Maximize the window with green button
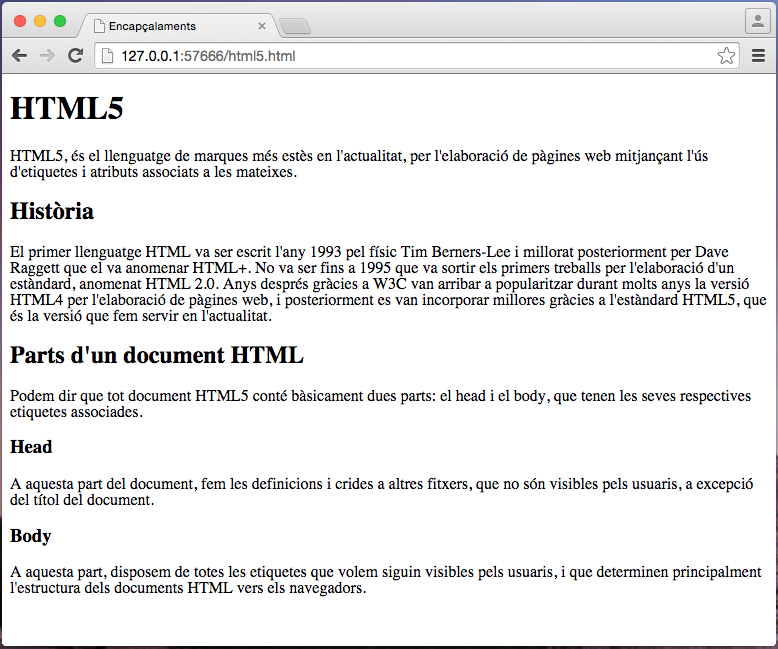This screenshot has width=778, height=649. click(x=60, y=21)
